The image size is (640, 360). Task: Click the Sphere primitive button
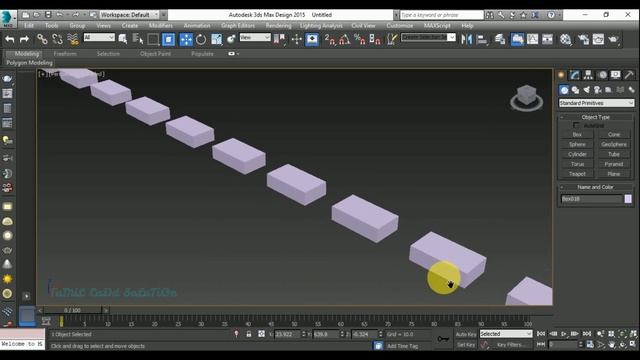[x=577, y=144]
